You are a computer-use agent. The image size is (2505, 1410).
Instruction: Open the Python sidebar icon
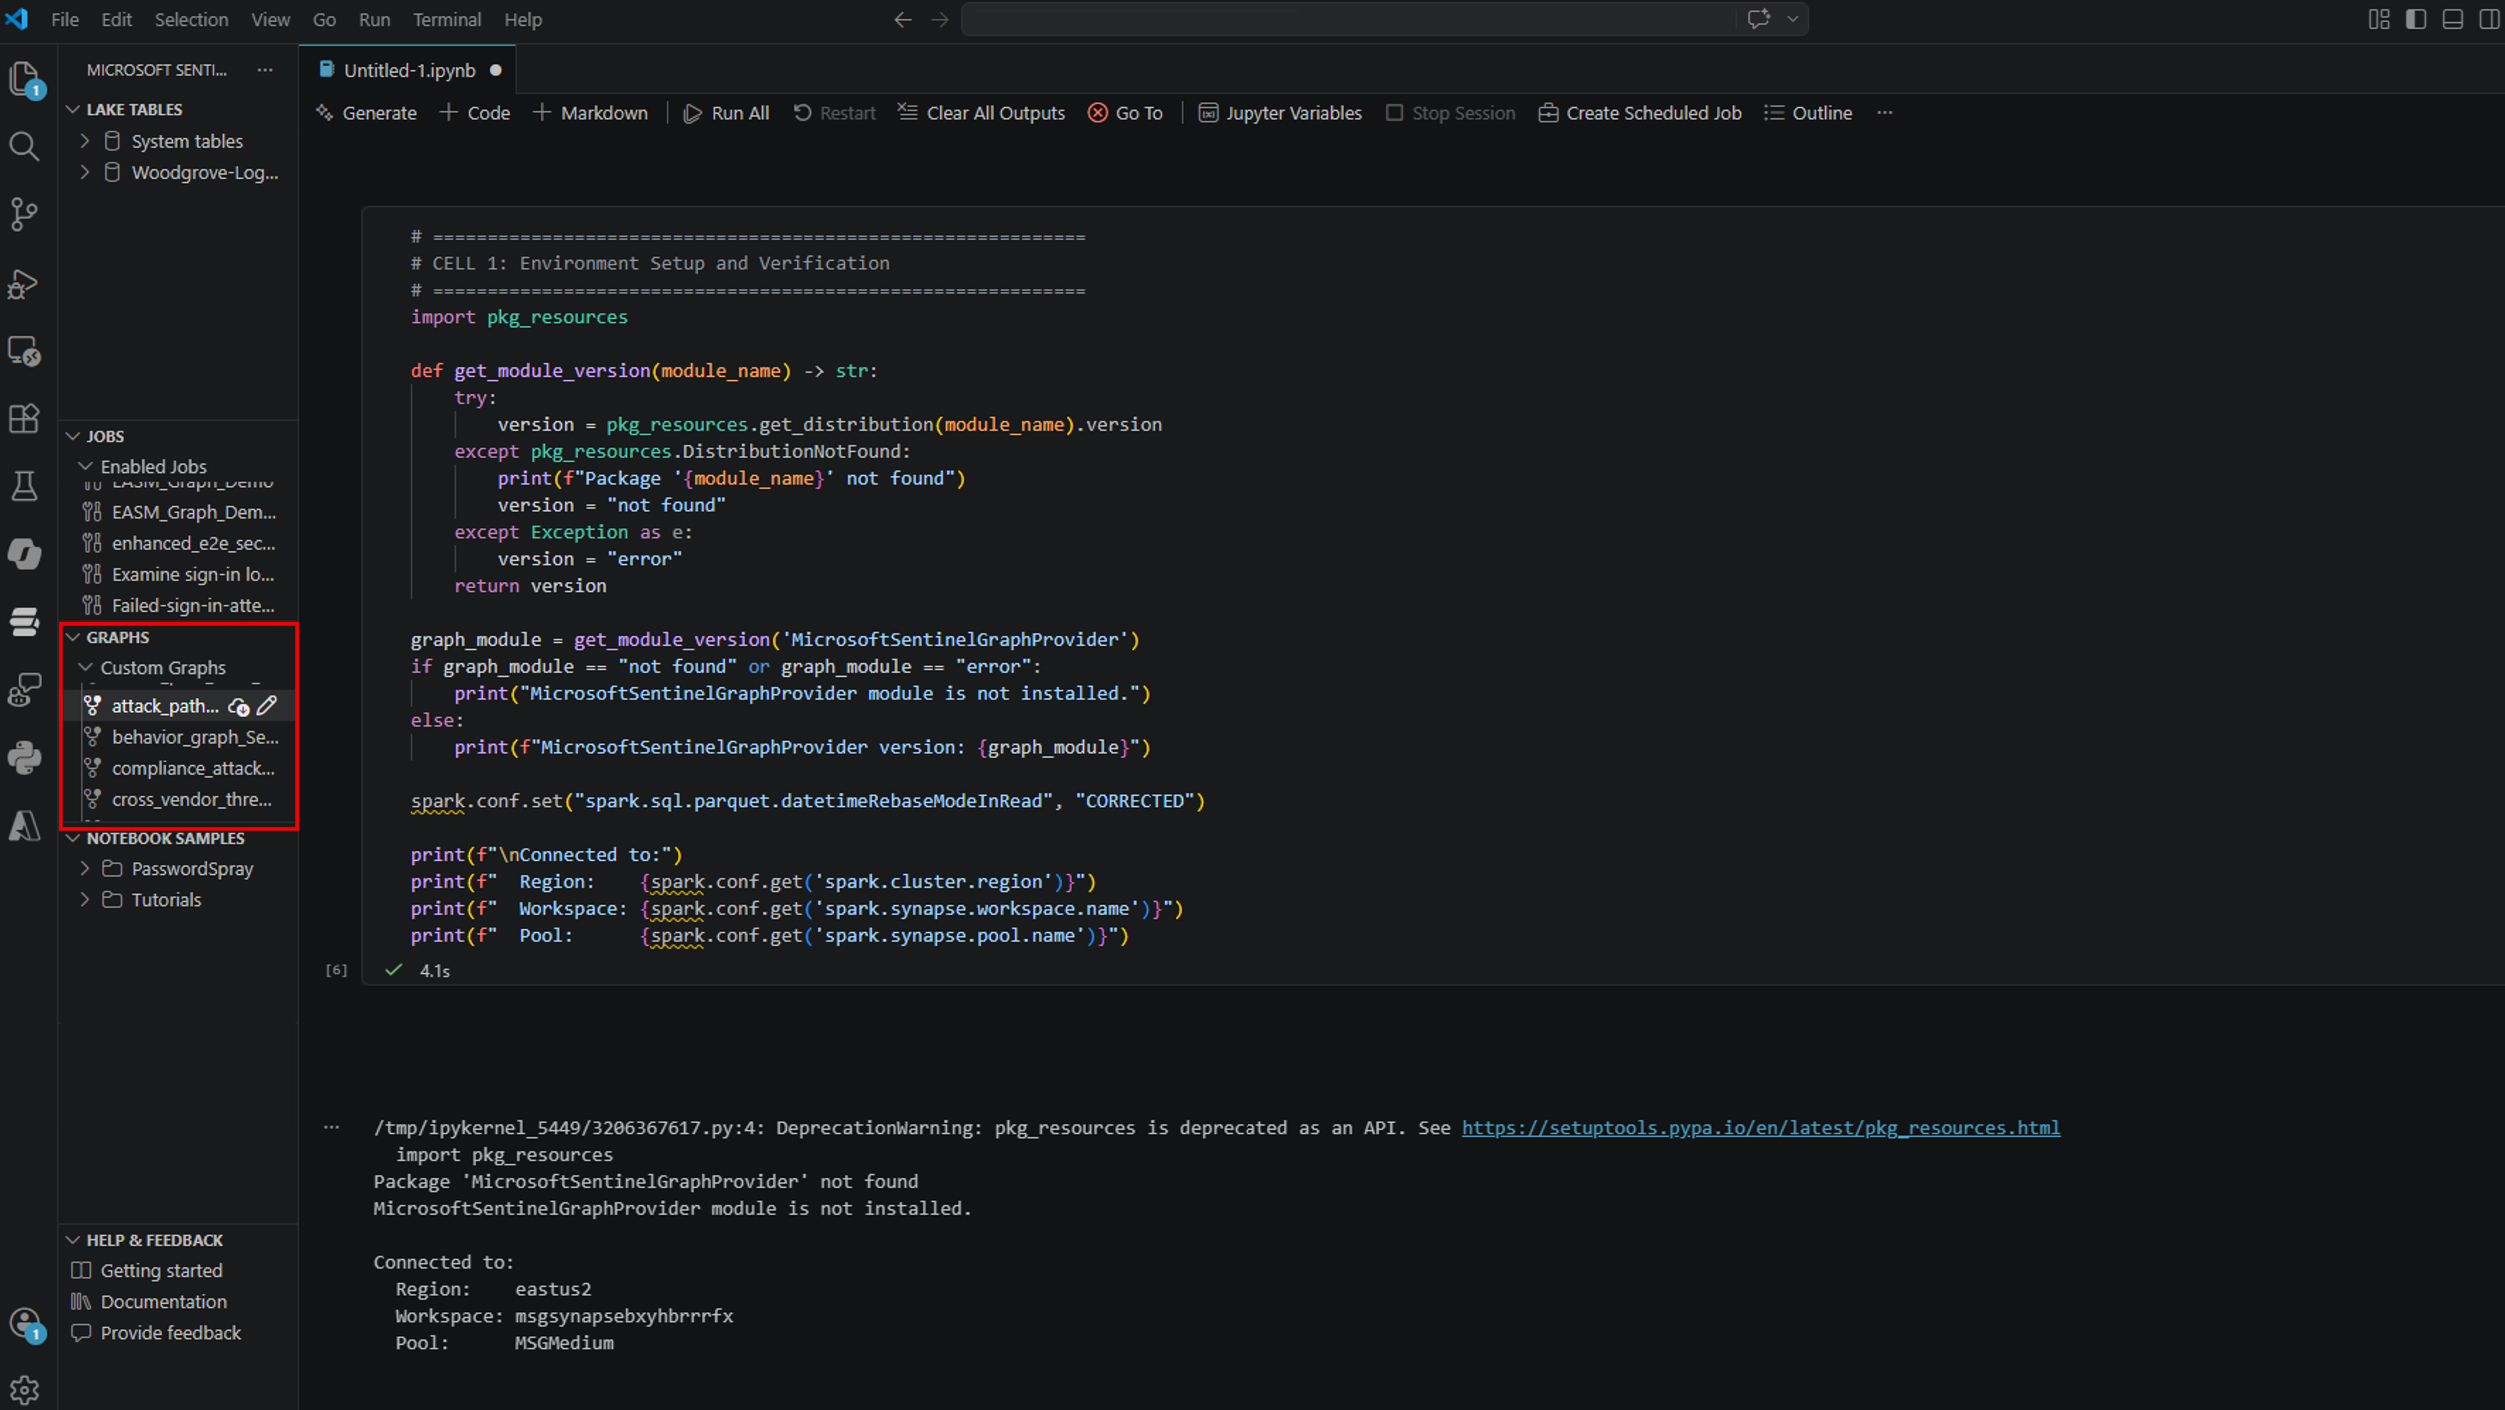tap(24, 757)
